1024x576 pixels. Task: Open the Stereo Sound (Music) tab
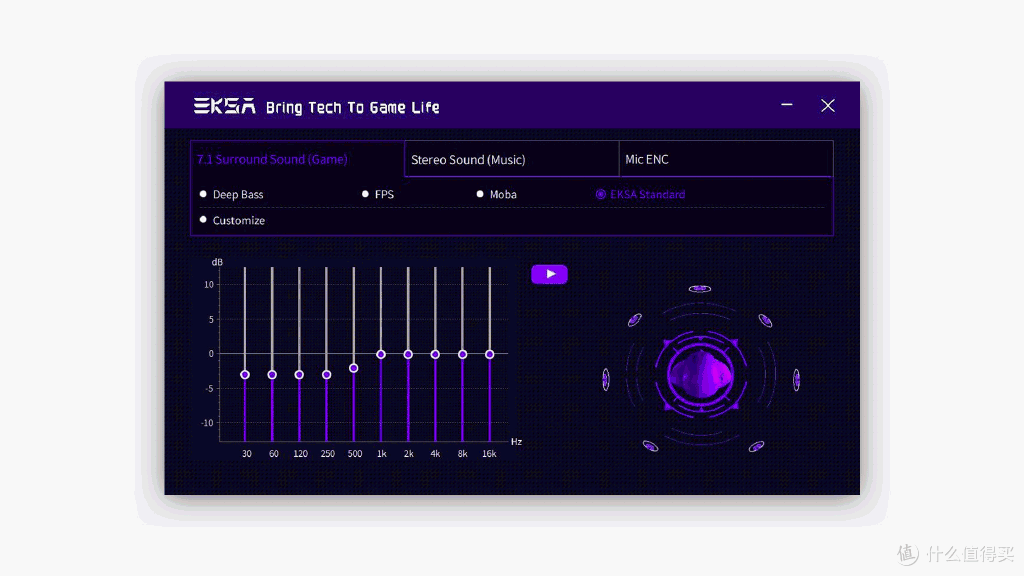[x=511, y=159]
